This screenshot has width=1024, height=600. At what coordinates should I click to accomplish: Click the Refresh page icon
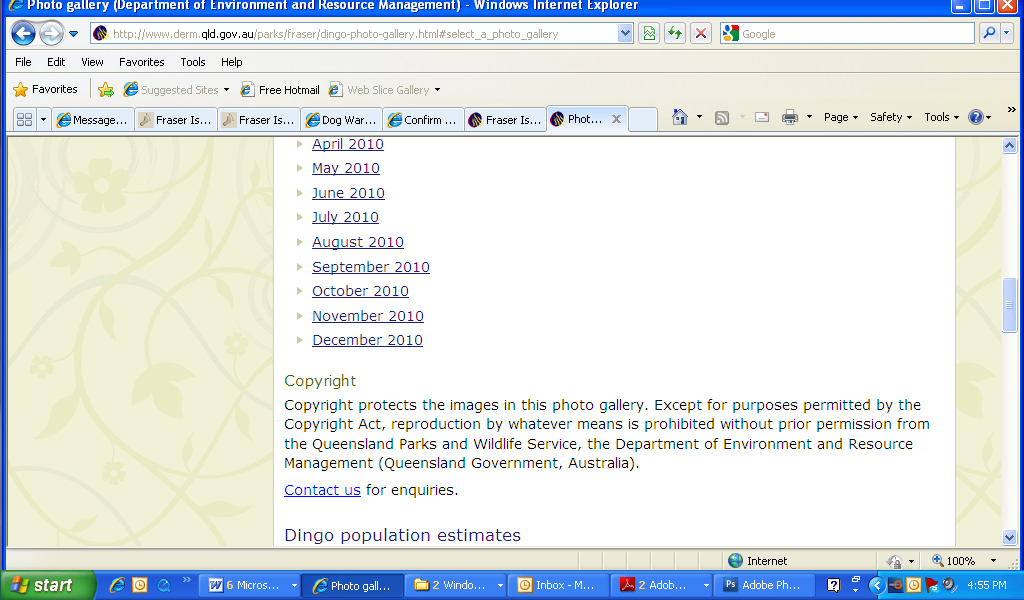click(x=675, y=33)
